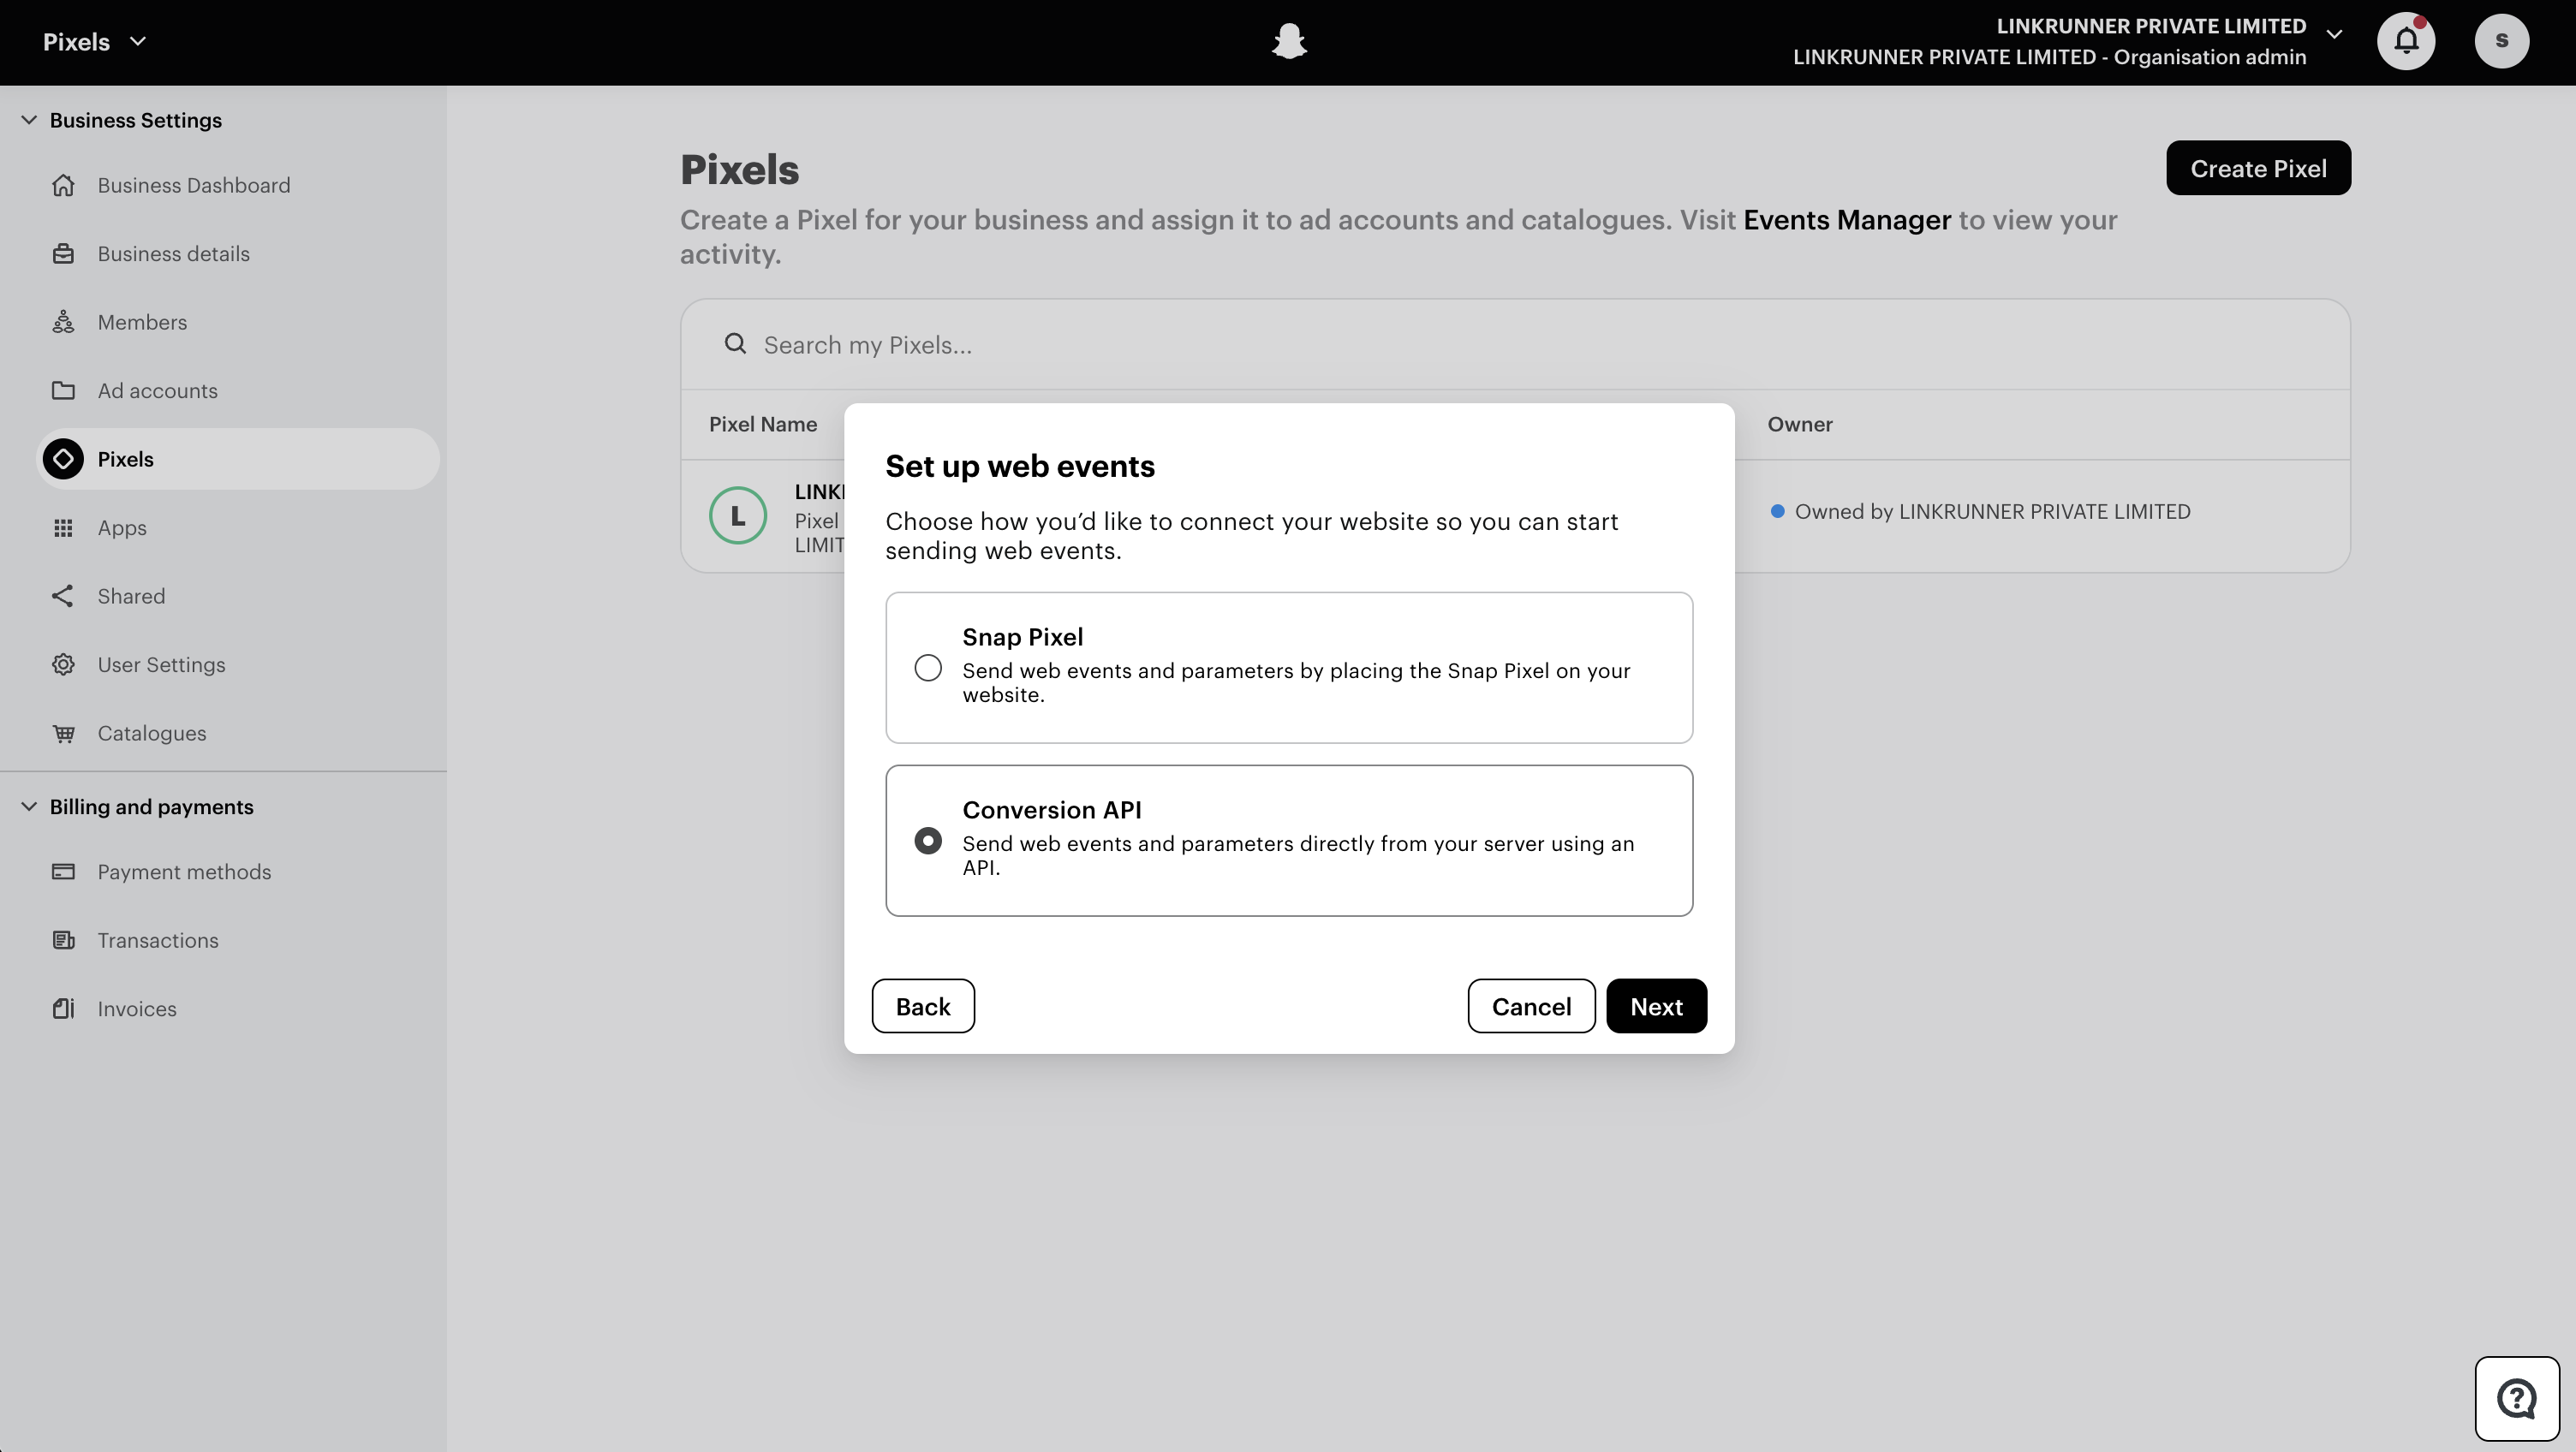Click the Shared share icon
This screenshot has height=1452, width=2576.
coord(63,596)
